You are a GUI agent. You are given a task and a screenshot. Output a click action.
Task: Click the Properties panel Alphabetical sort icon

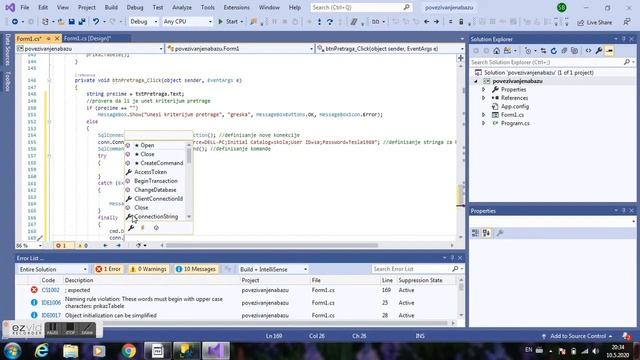click(486, 233)
